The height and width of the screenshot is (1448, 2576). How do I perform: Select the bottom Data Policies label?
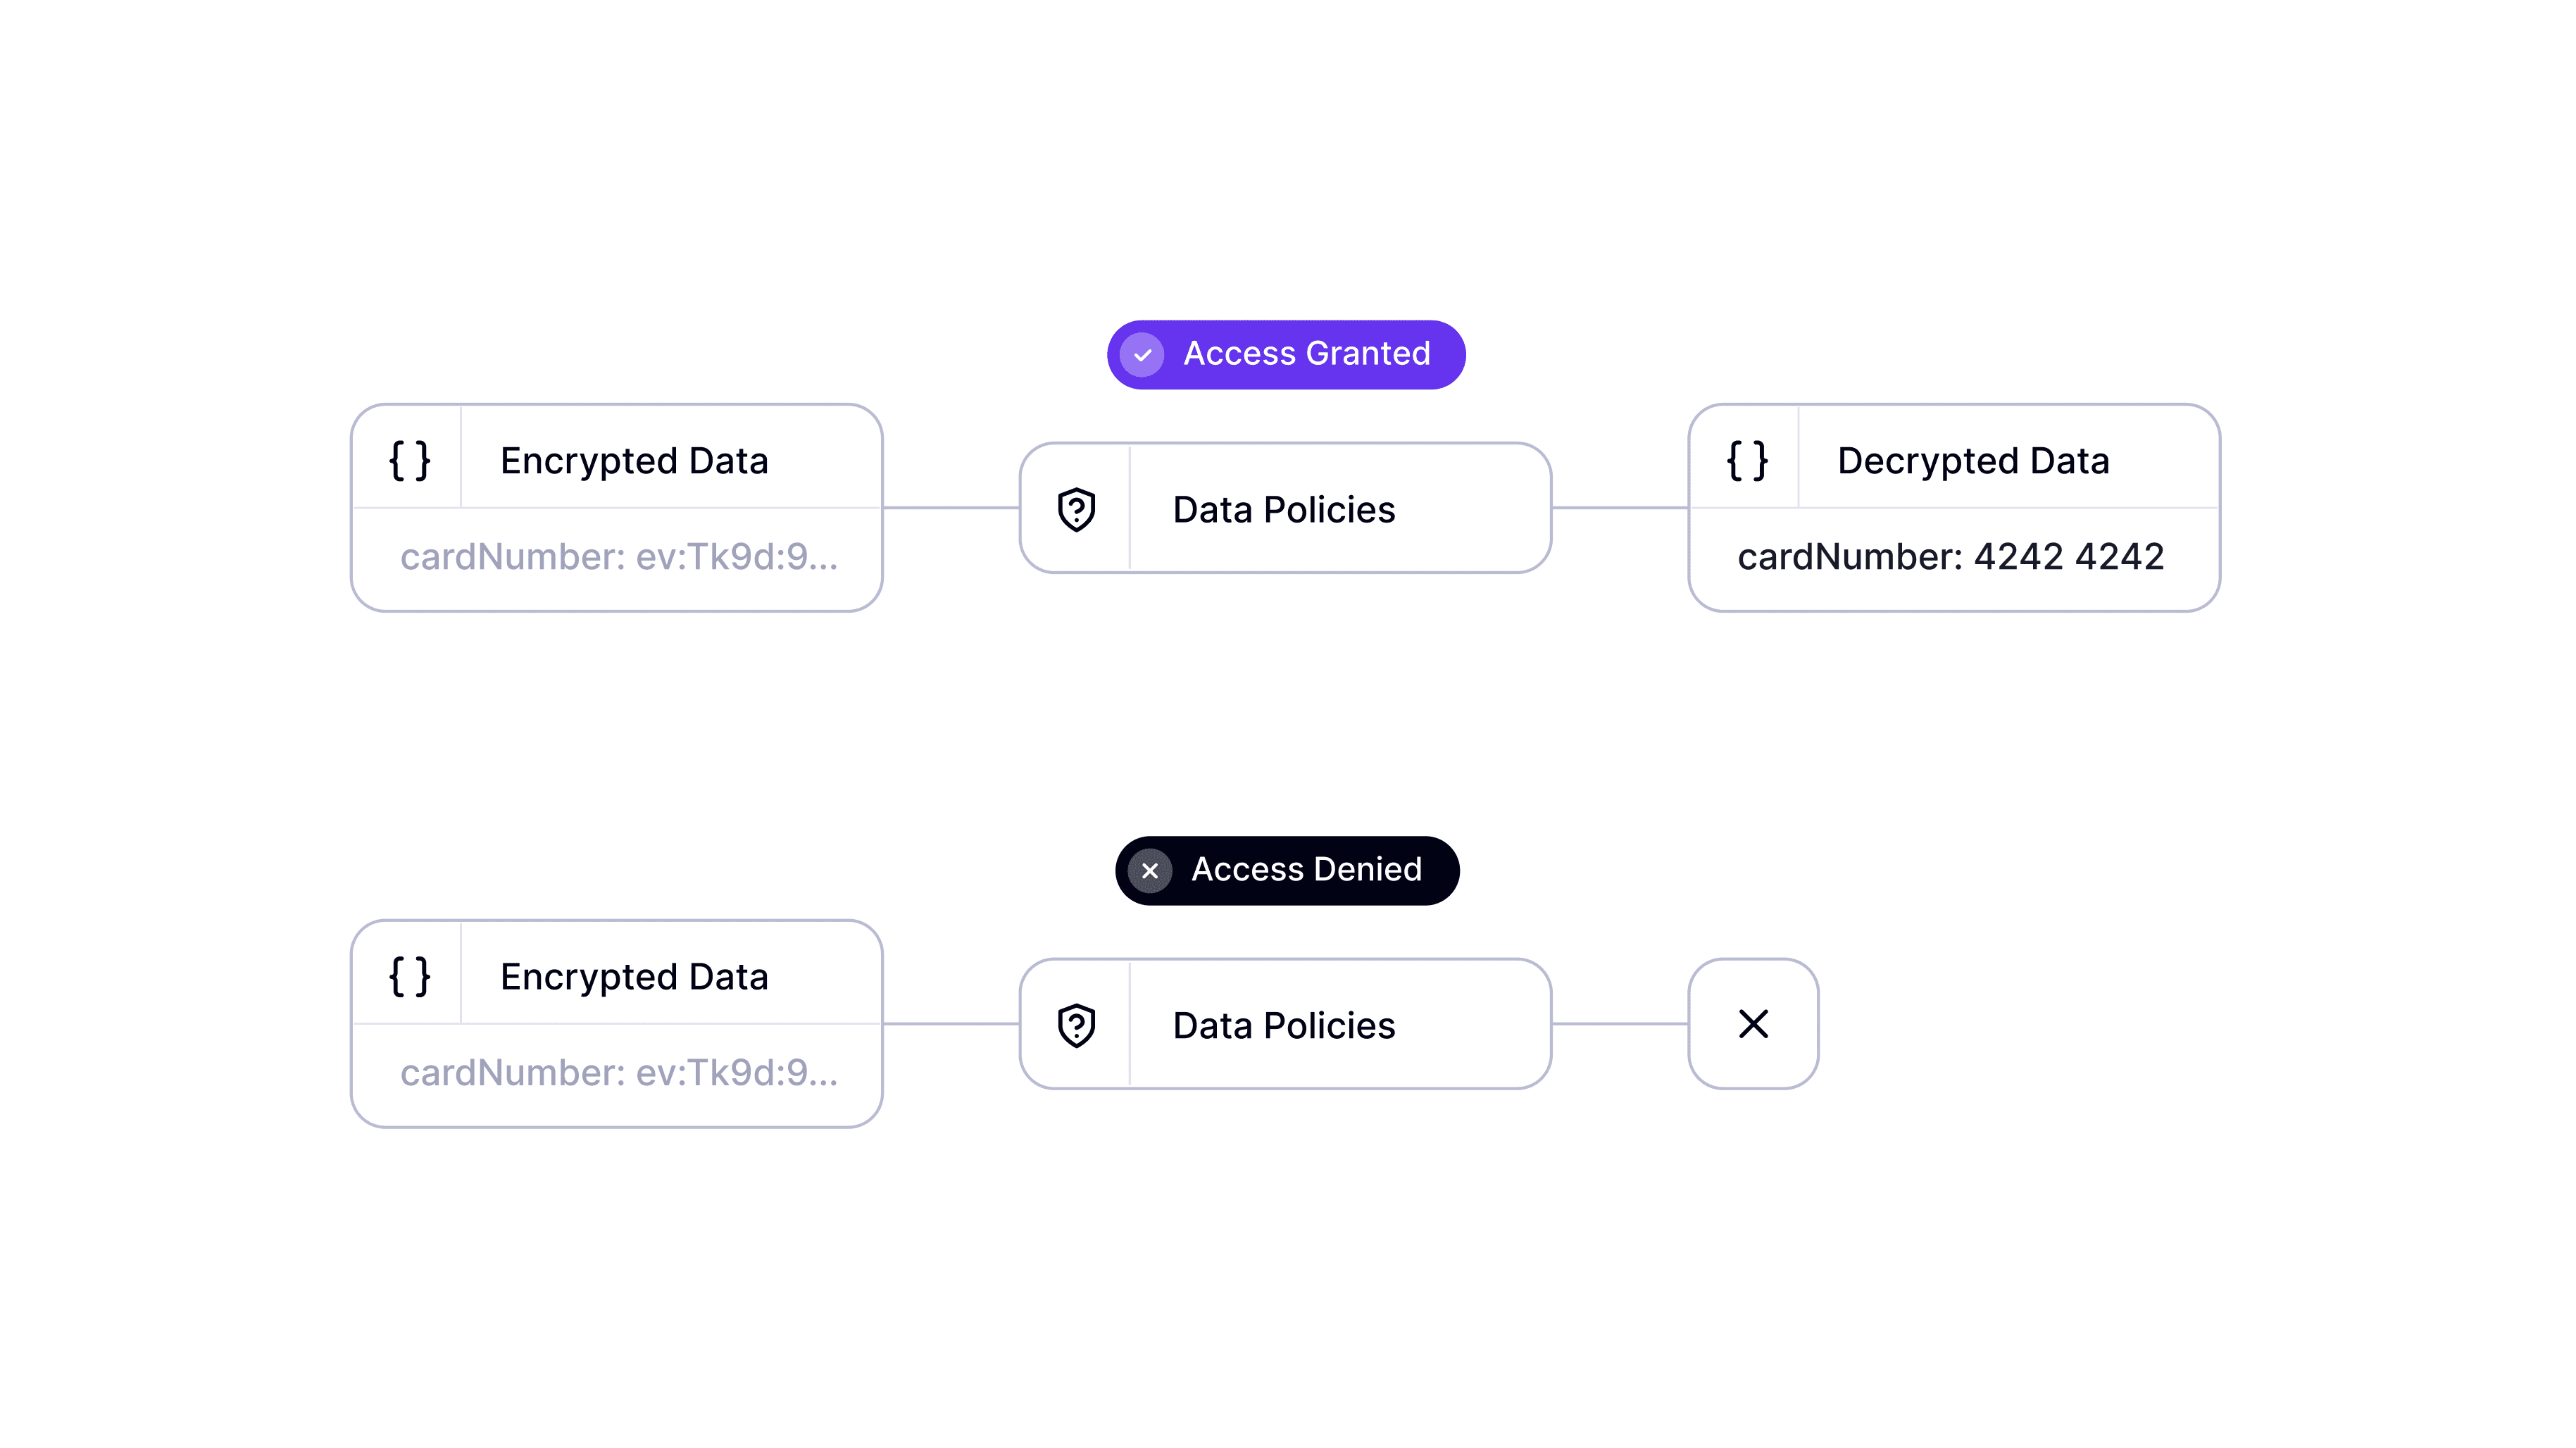pos(1284,1026)
